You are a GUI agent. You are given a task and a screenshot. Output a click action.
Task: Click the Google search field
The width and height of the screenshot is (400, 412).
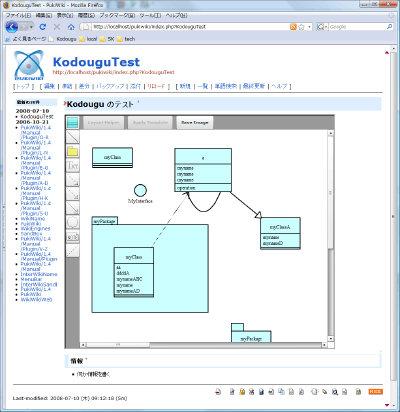click(x=357, y=27)
